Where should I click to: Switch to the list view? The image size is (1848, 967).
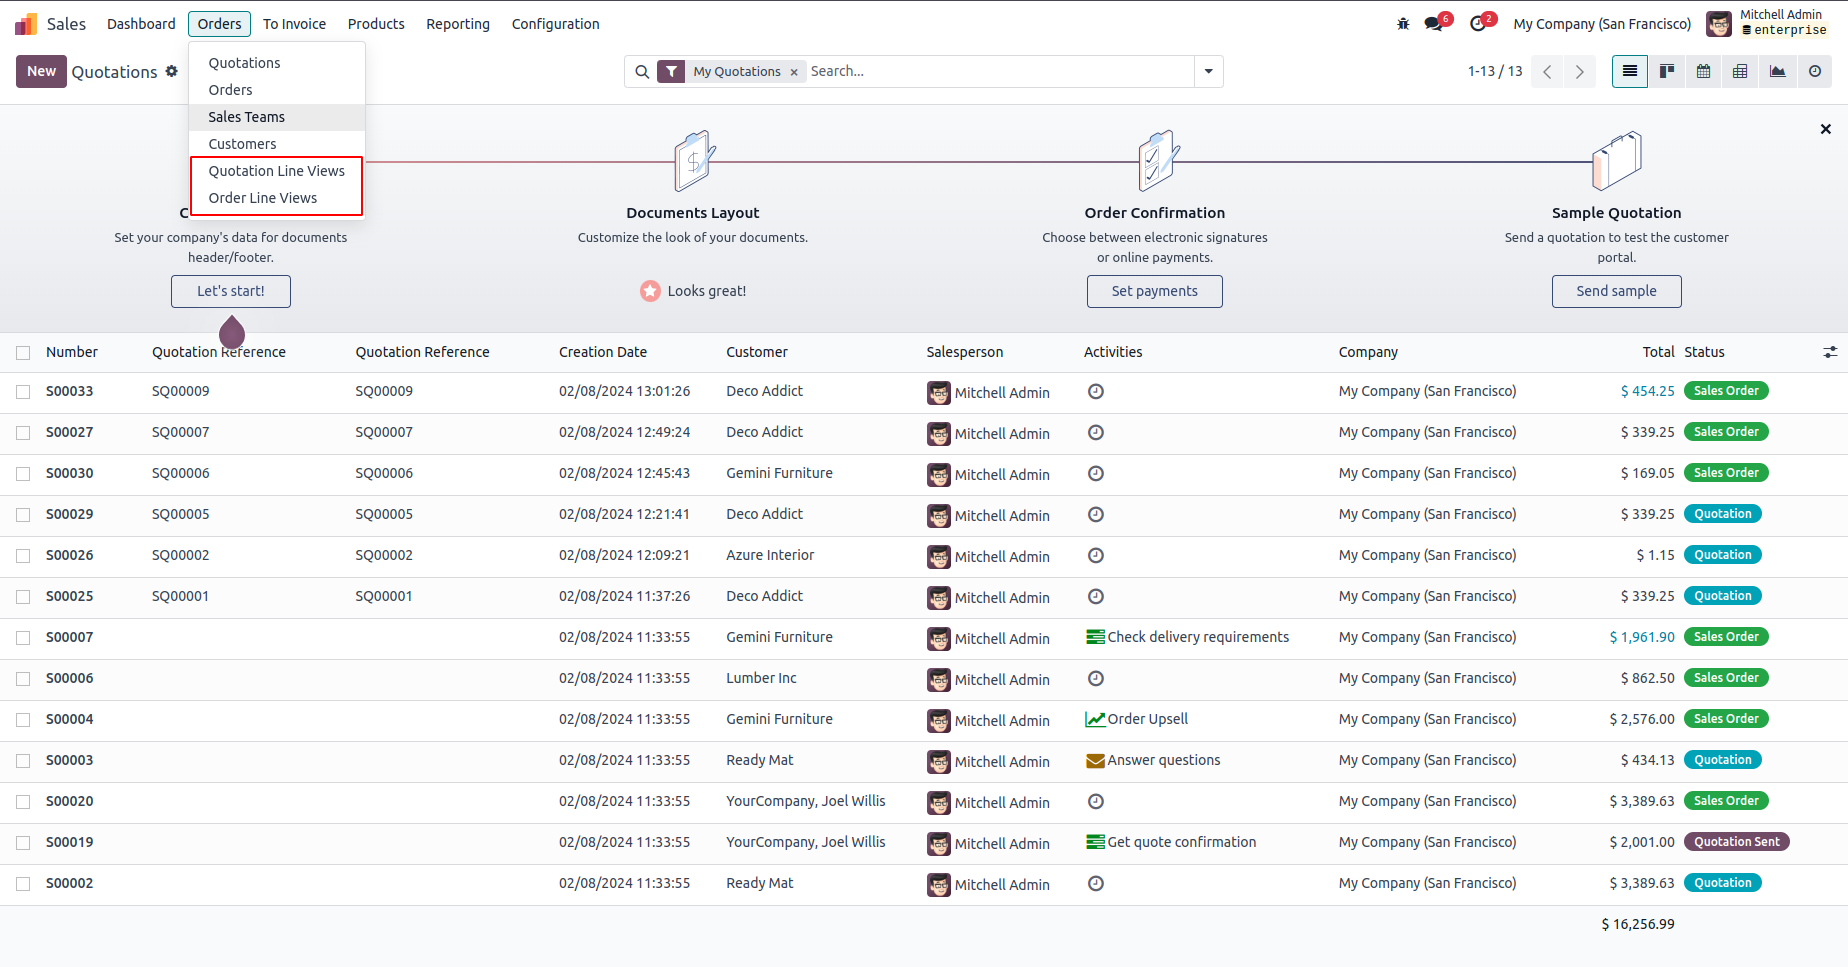coord(1630,72)
